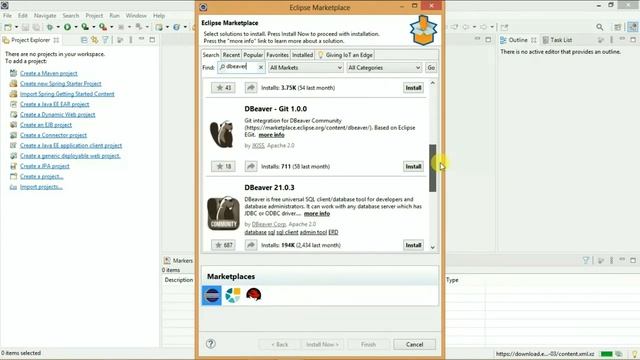Install DBeaver 21.0.3
The height and width of the screenshot is (360, 640).
click(413, 245)
